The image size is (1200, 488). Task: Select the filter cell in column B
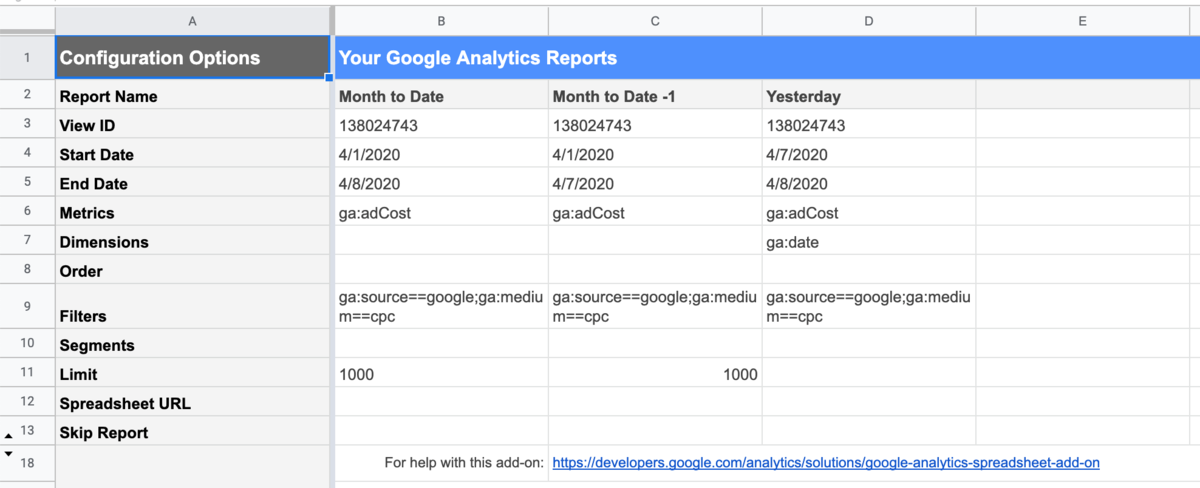(441, 306)
